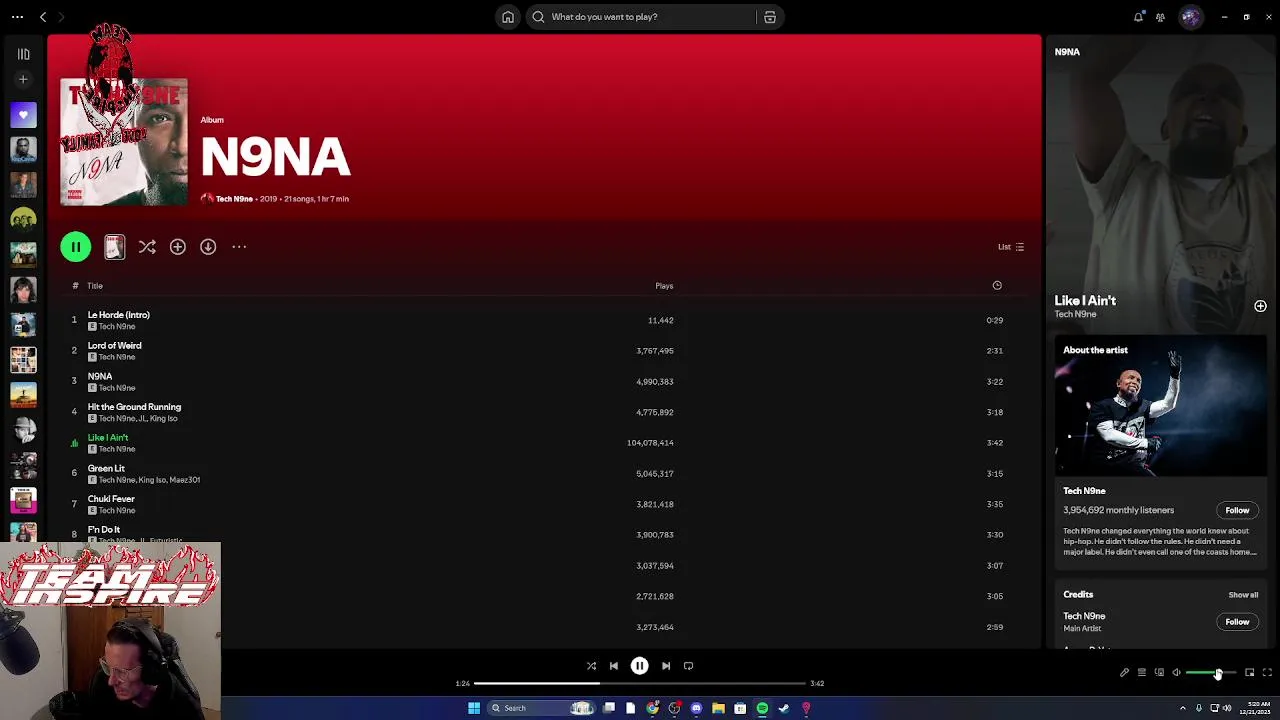
Task: Open the user profile avatar
Action: (x=1190, y=17)
